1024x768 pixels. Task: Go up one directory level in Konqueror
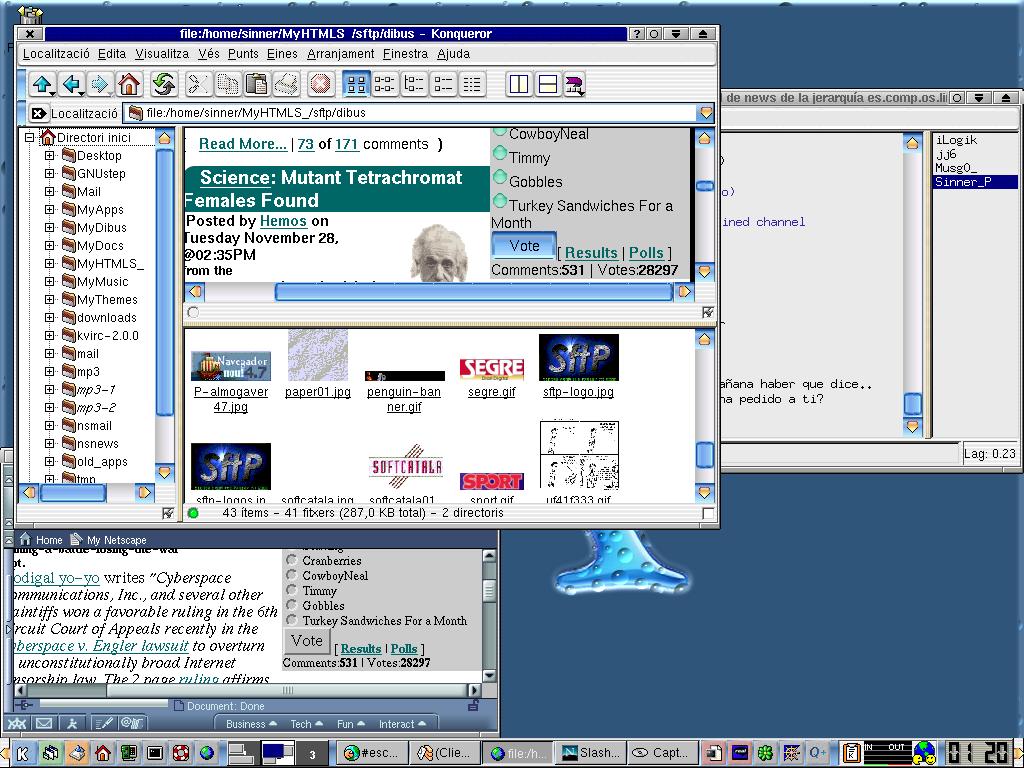tap(42, 84)
